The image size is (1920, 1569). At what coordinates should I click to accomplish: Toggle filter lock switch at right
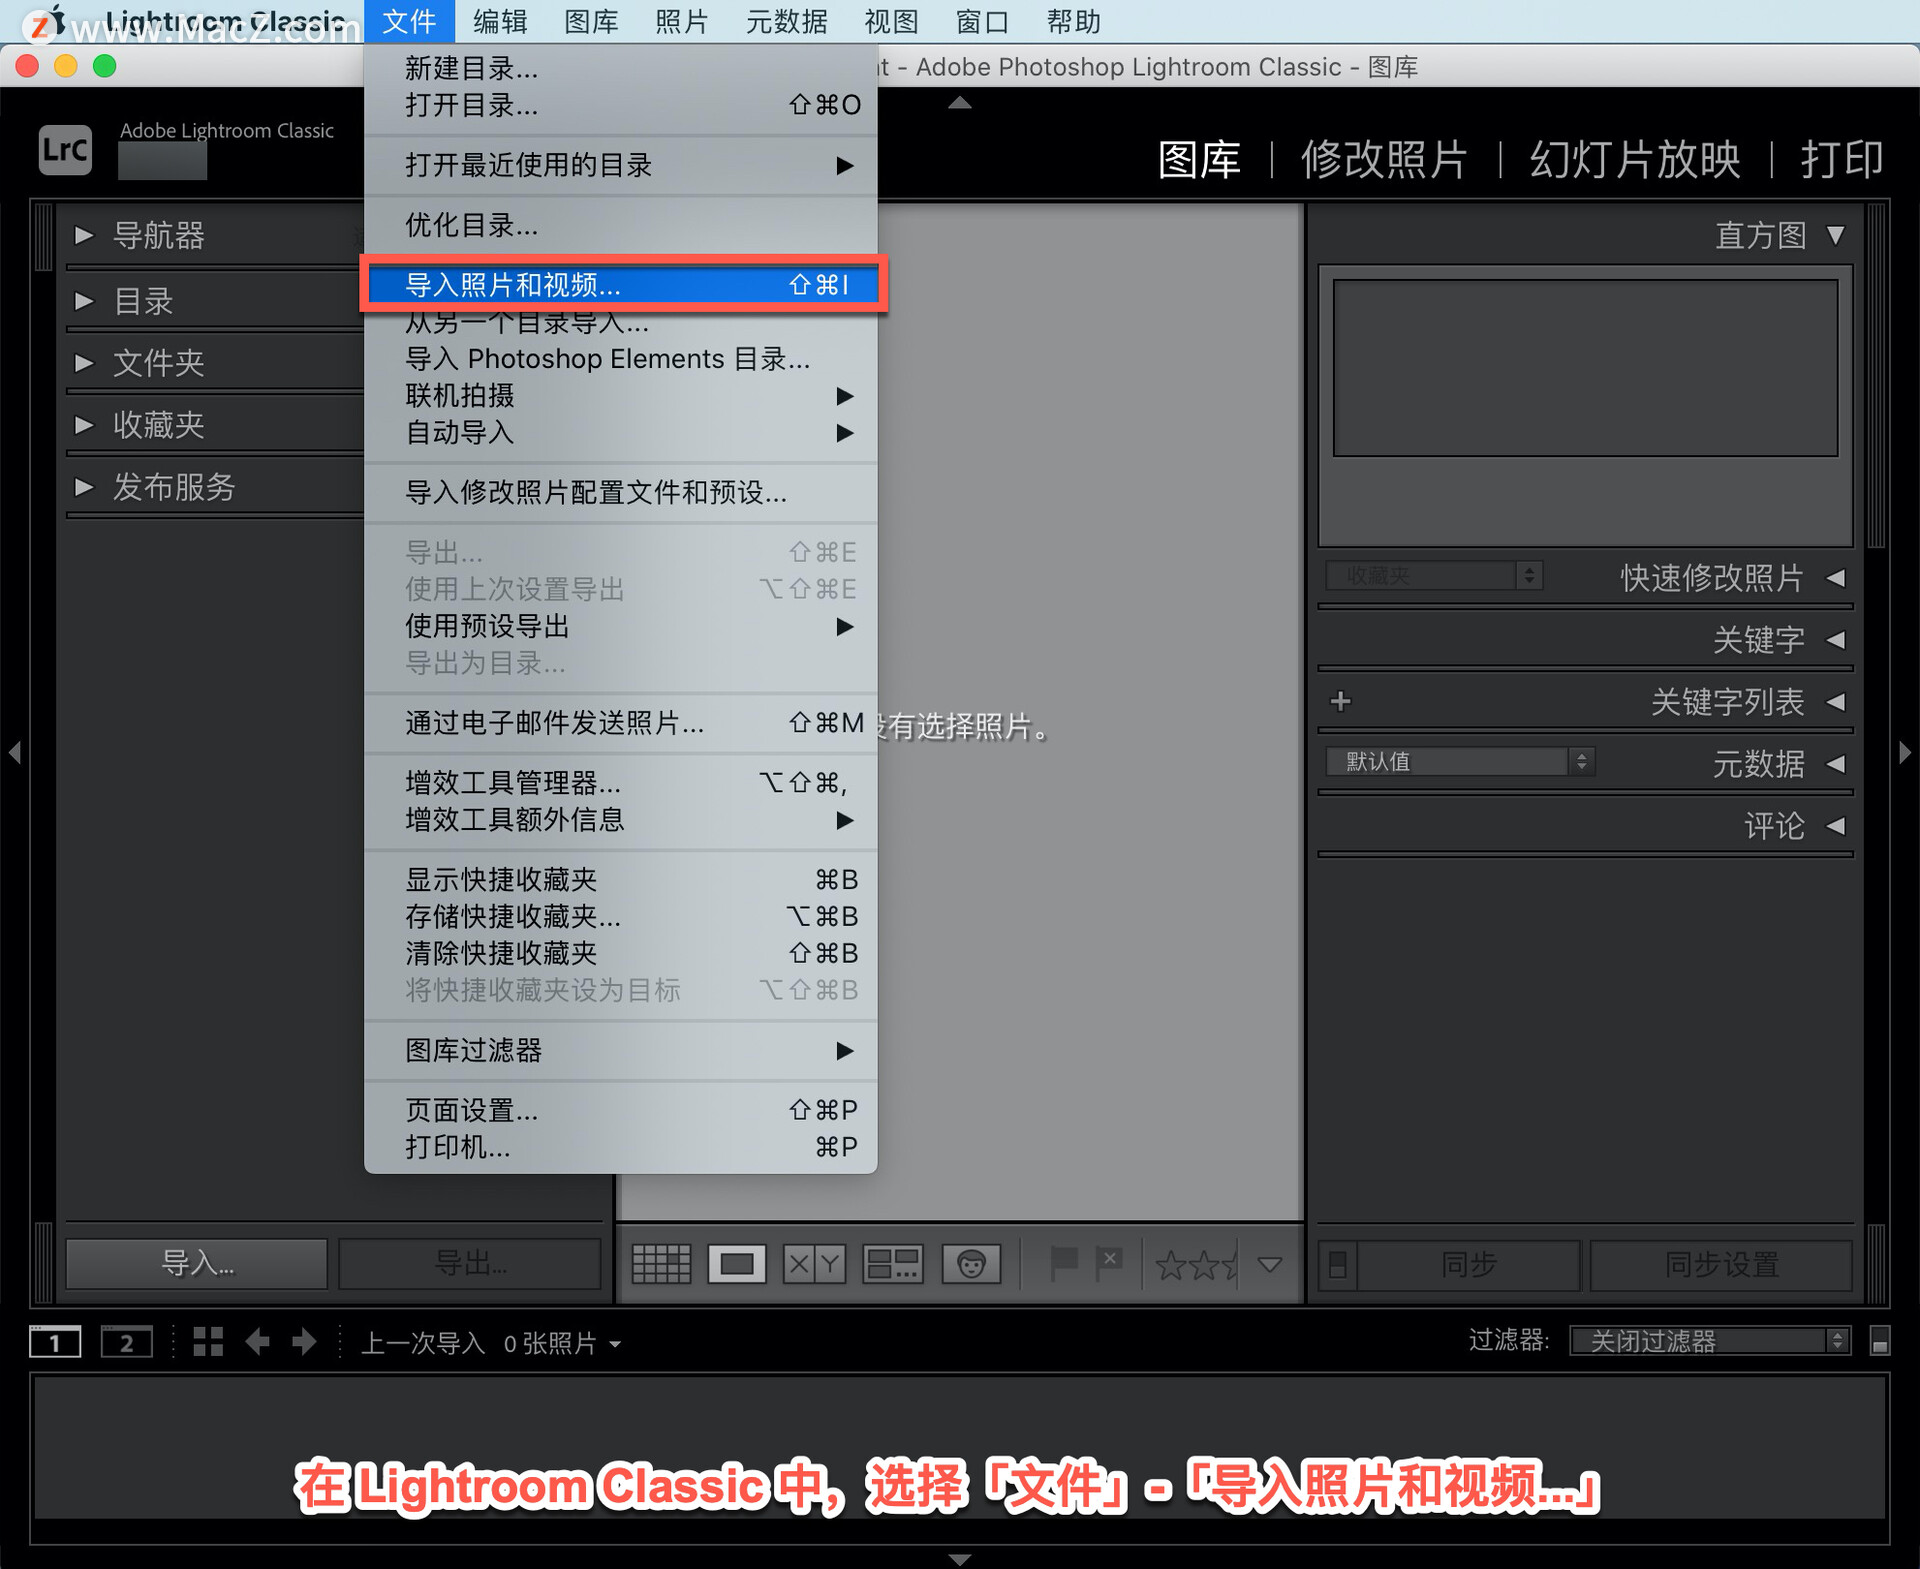click(1880, 1341)
